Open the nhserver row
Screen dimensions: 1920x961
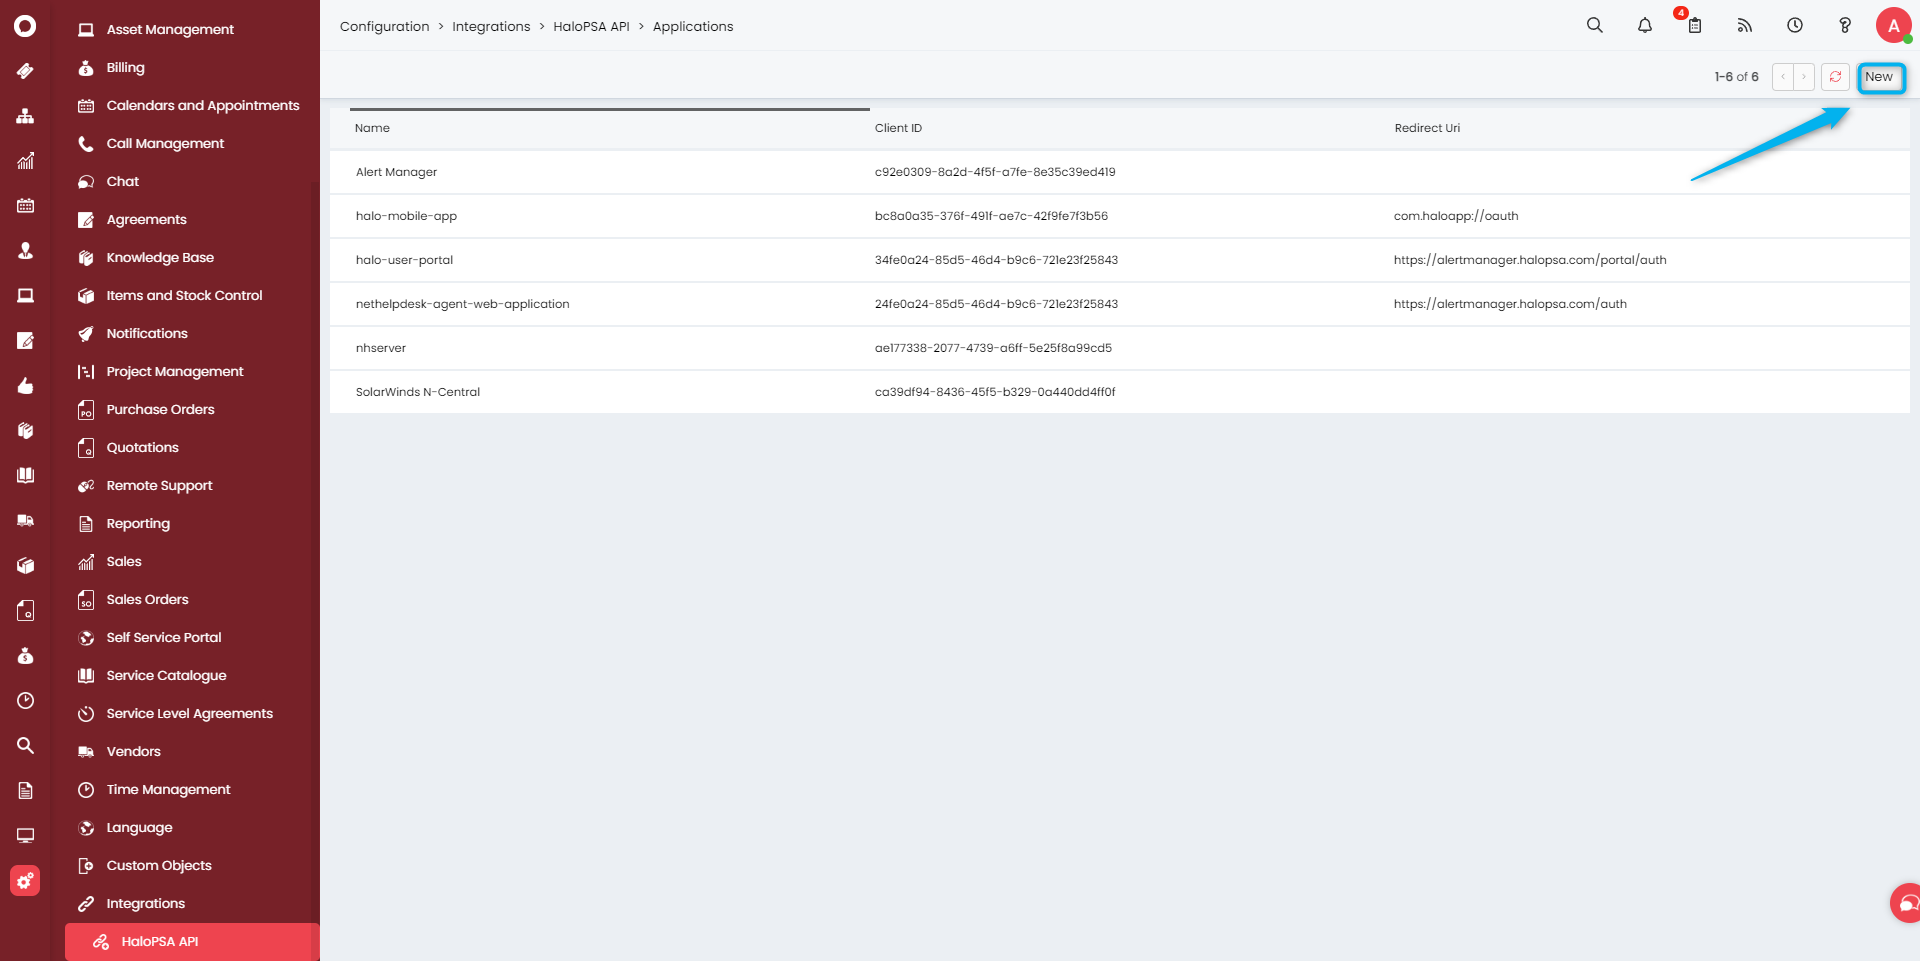coord(1120,348)
